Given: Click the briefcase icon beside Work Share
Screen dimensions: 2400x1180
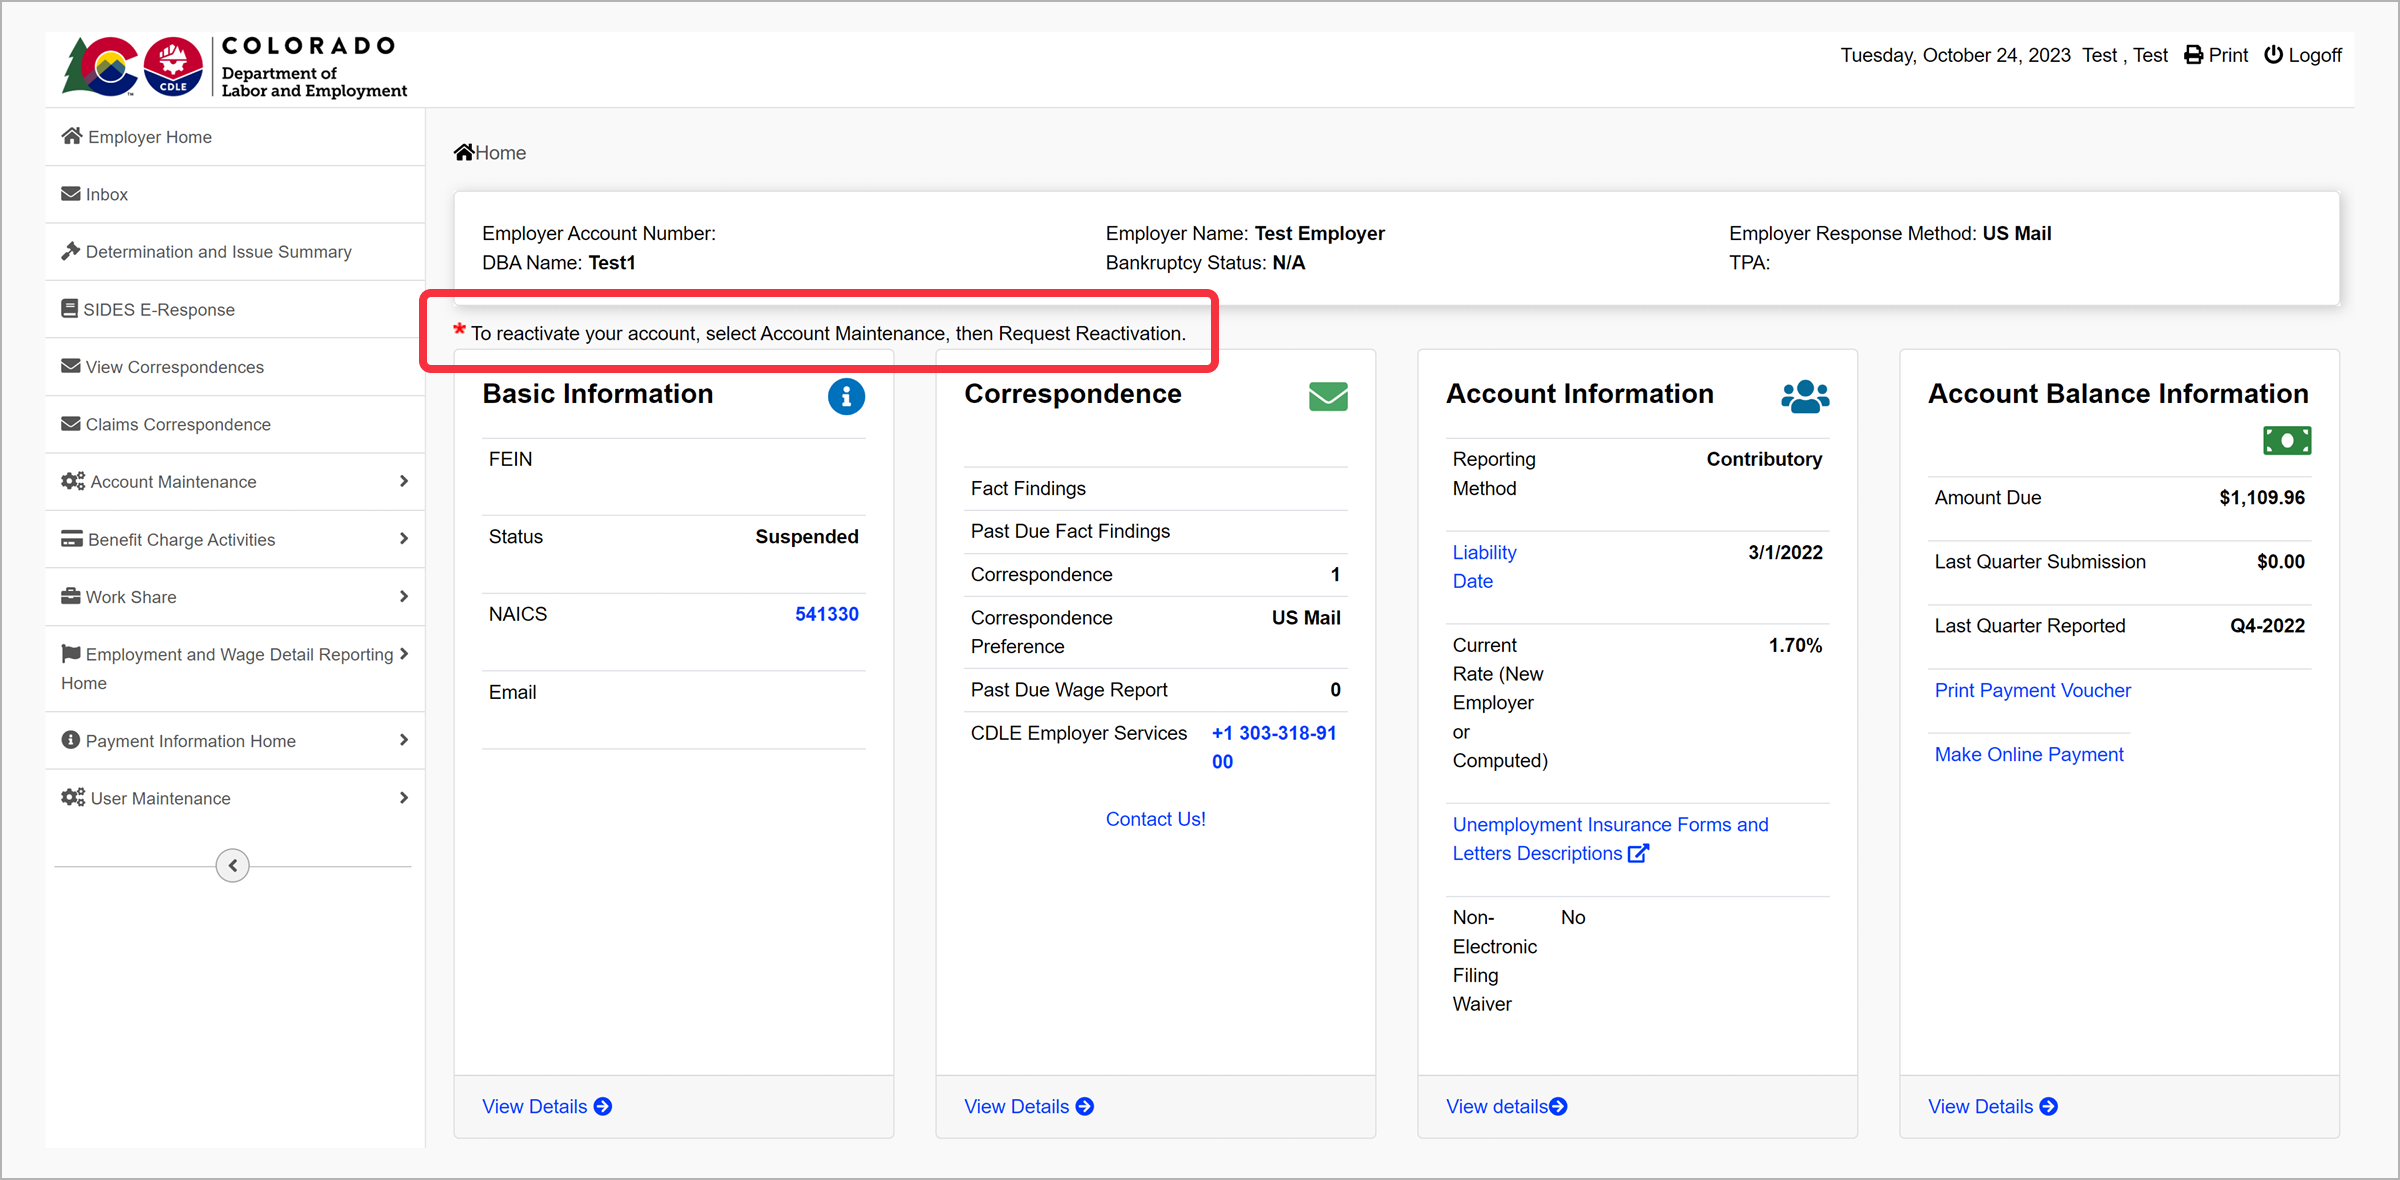Looking at the screenshot, I should [x=71, y=596].
